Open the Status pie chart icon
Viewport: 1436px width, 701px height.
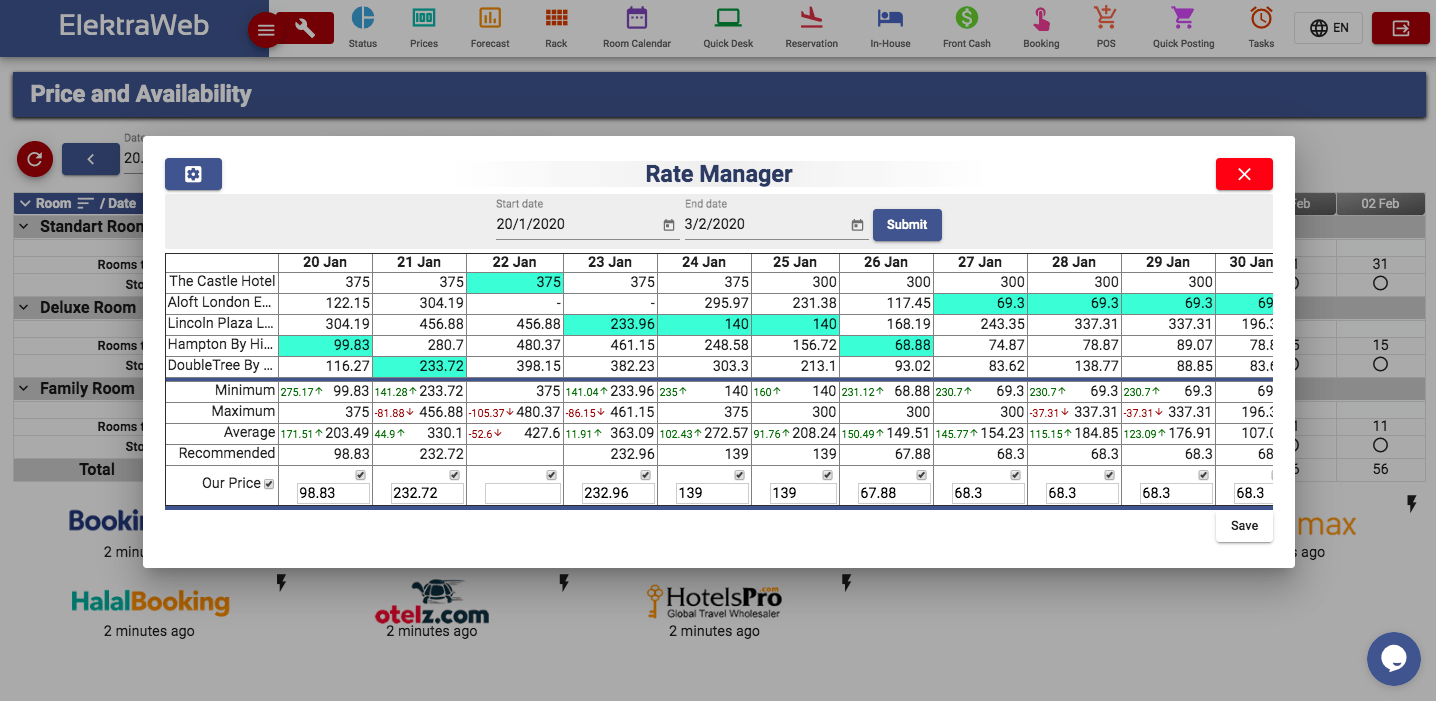point(363,18)
